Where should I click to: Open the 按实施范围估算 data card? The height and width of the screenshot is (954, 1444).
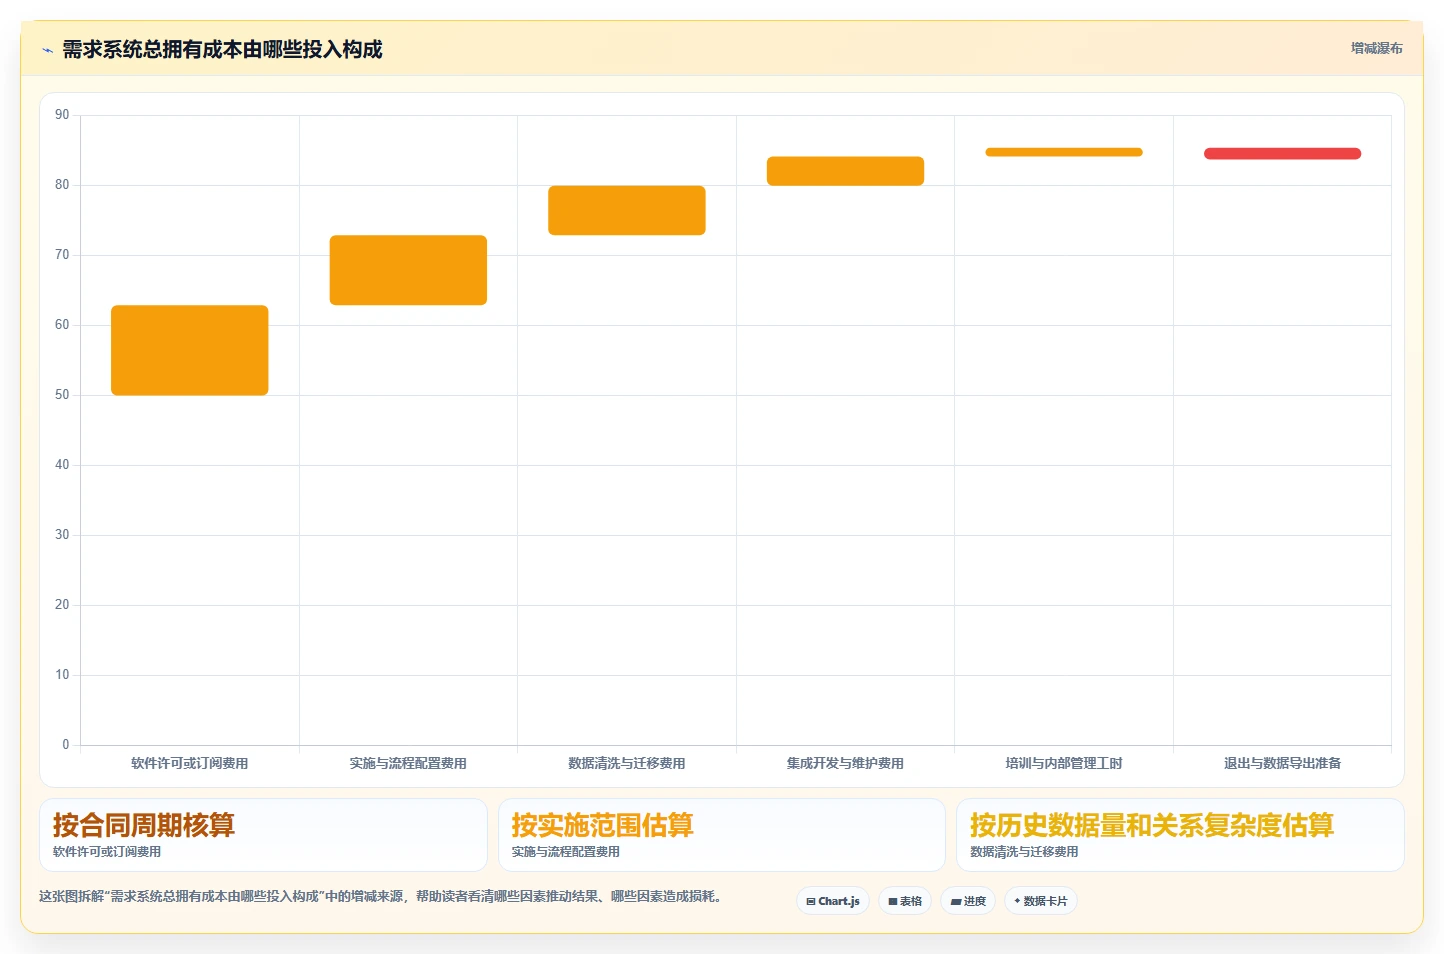pos(722,835)
